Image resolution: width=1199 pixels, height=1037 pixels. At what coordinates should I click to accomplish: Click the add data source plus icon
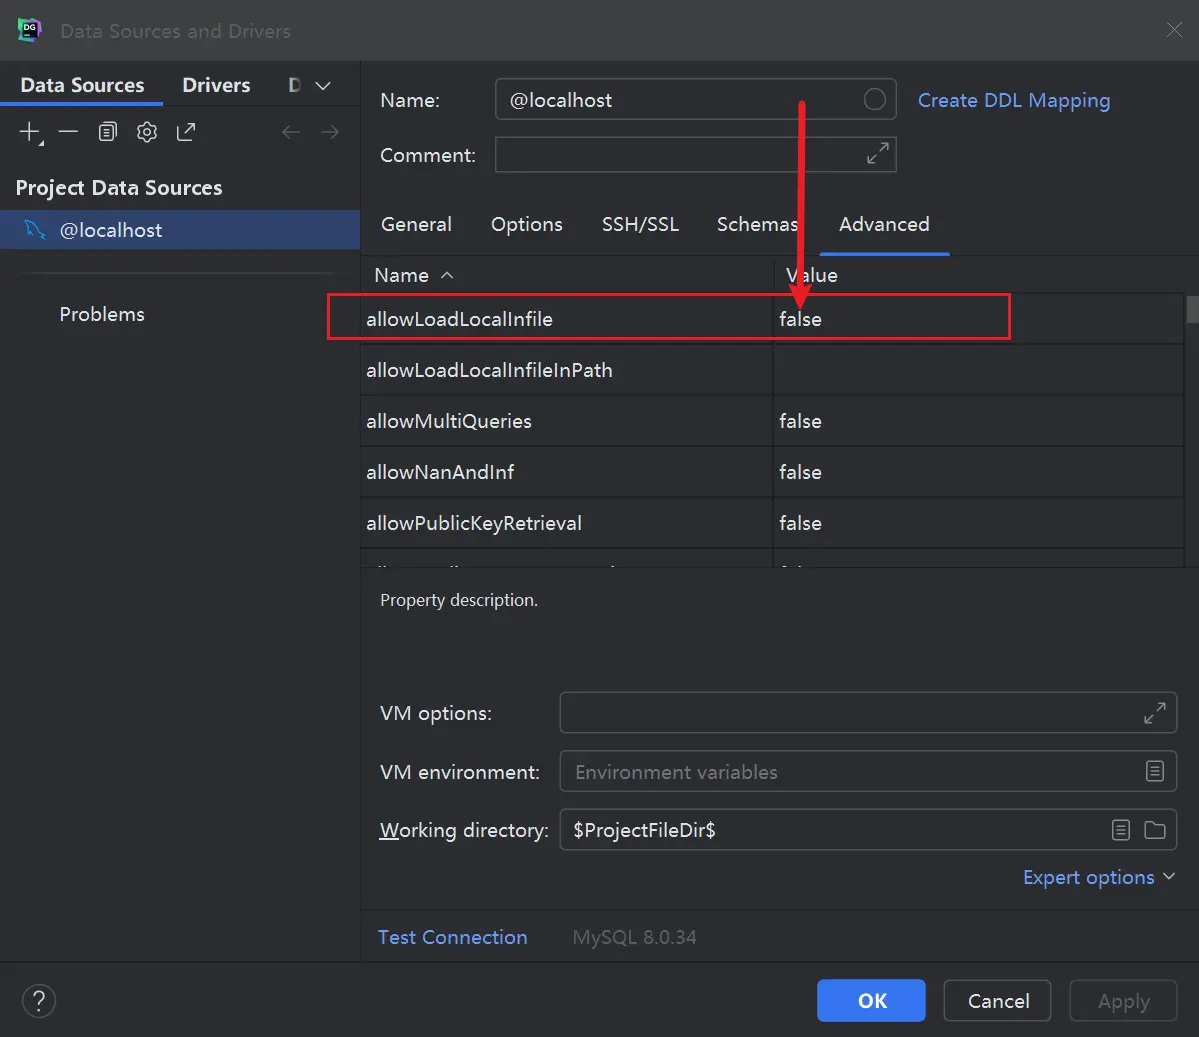(x=30, y=132)
